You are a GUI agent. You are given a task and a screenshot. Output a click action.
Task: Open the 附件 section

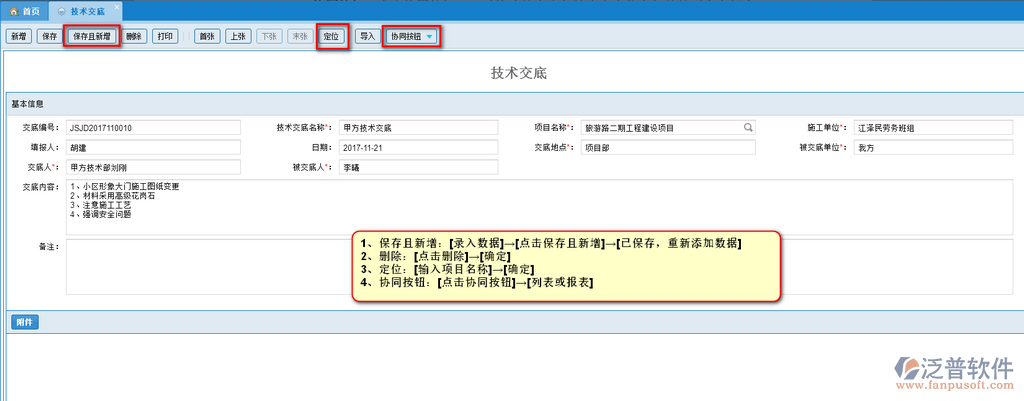pos(25,322)
